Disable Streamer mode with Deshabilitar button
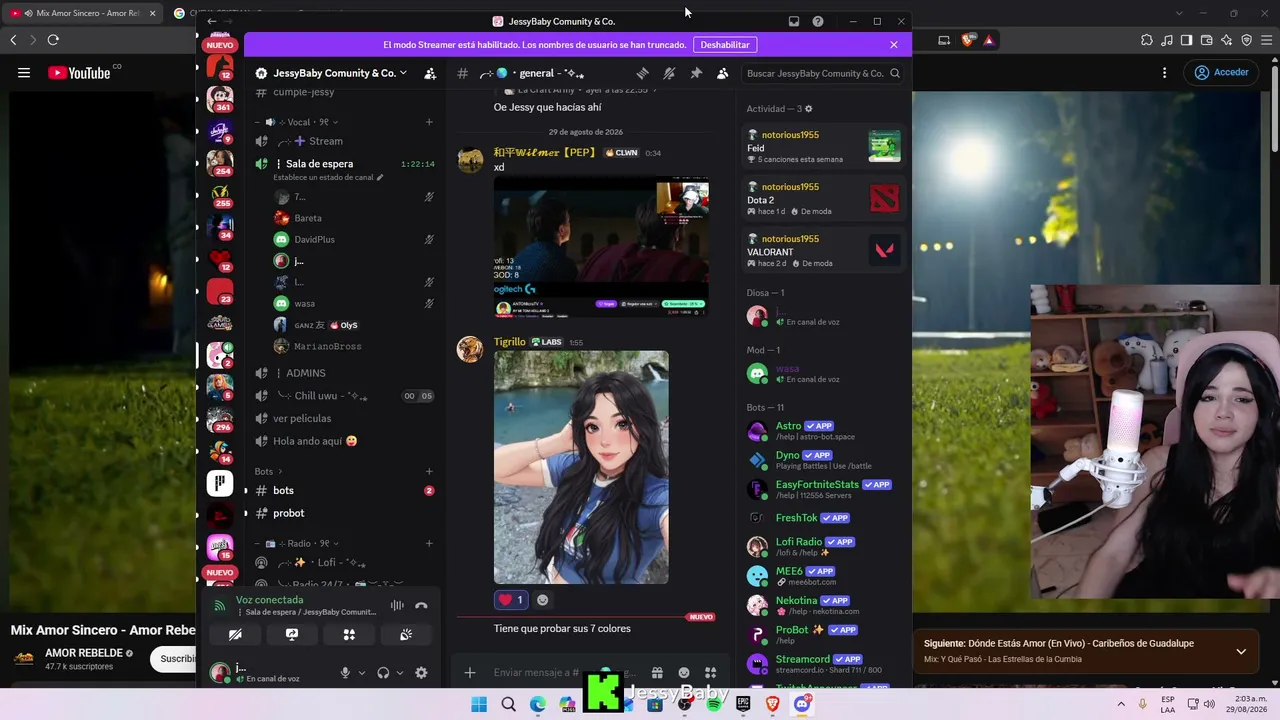Image resolution: width=1280 pixels, height=720 pixels. [x=725, y=45]
